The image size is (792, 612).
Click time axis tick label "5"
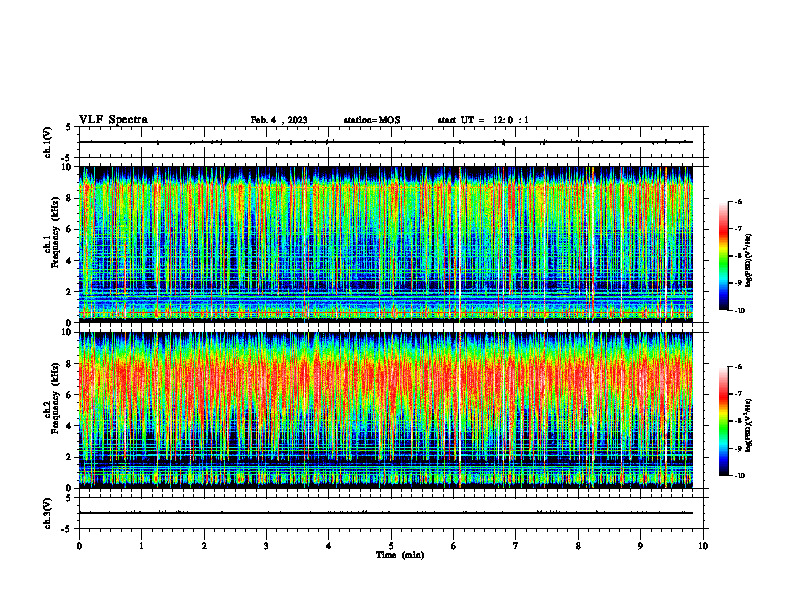[391, 546]
